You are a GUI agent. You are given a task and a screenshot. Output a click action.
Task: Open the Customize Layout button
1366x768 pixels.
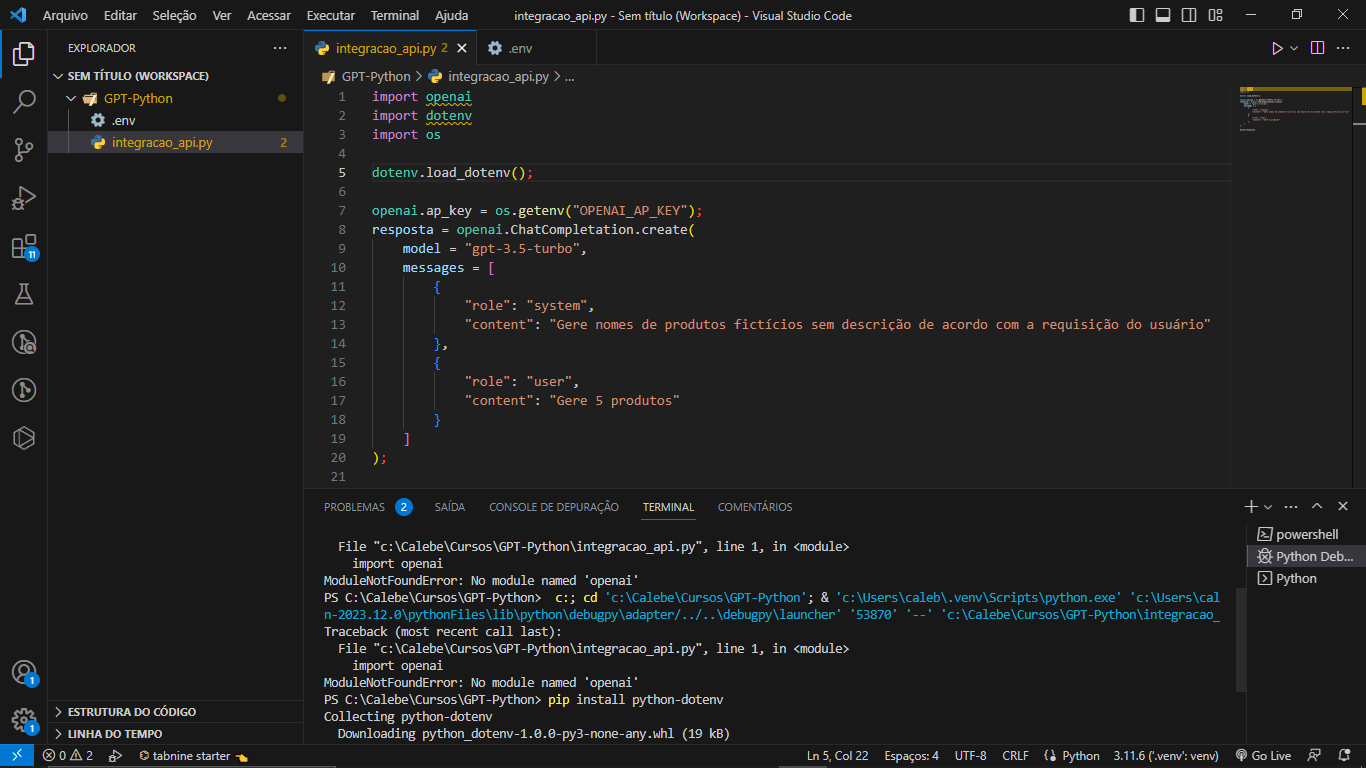pyautogui.click(x=1215, y=15)
